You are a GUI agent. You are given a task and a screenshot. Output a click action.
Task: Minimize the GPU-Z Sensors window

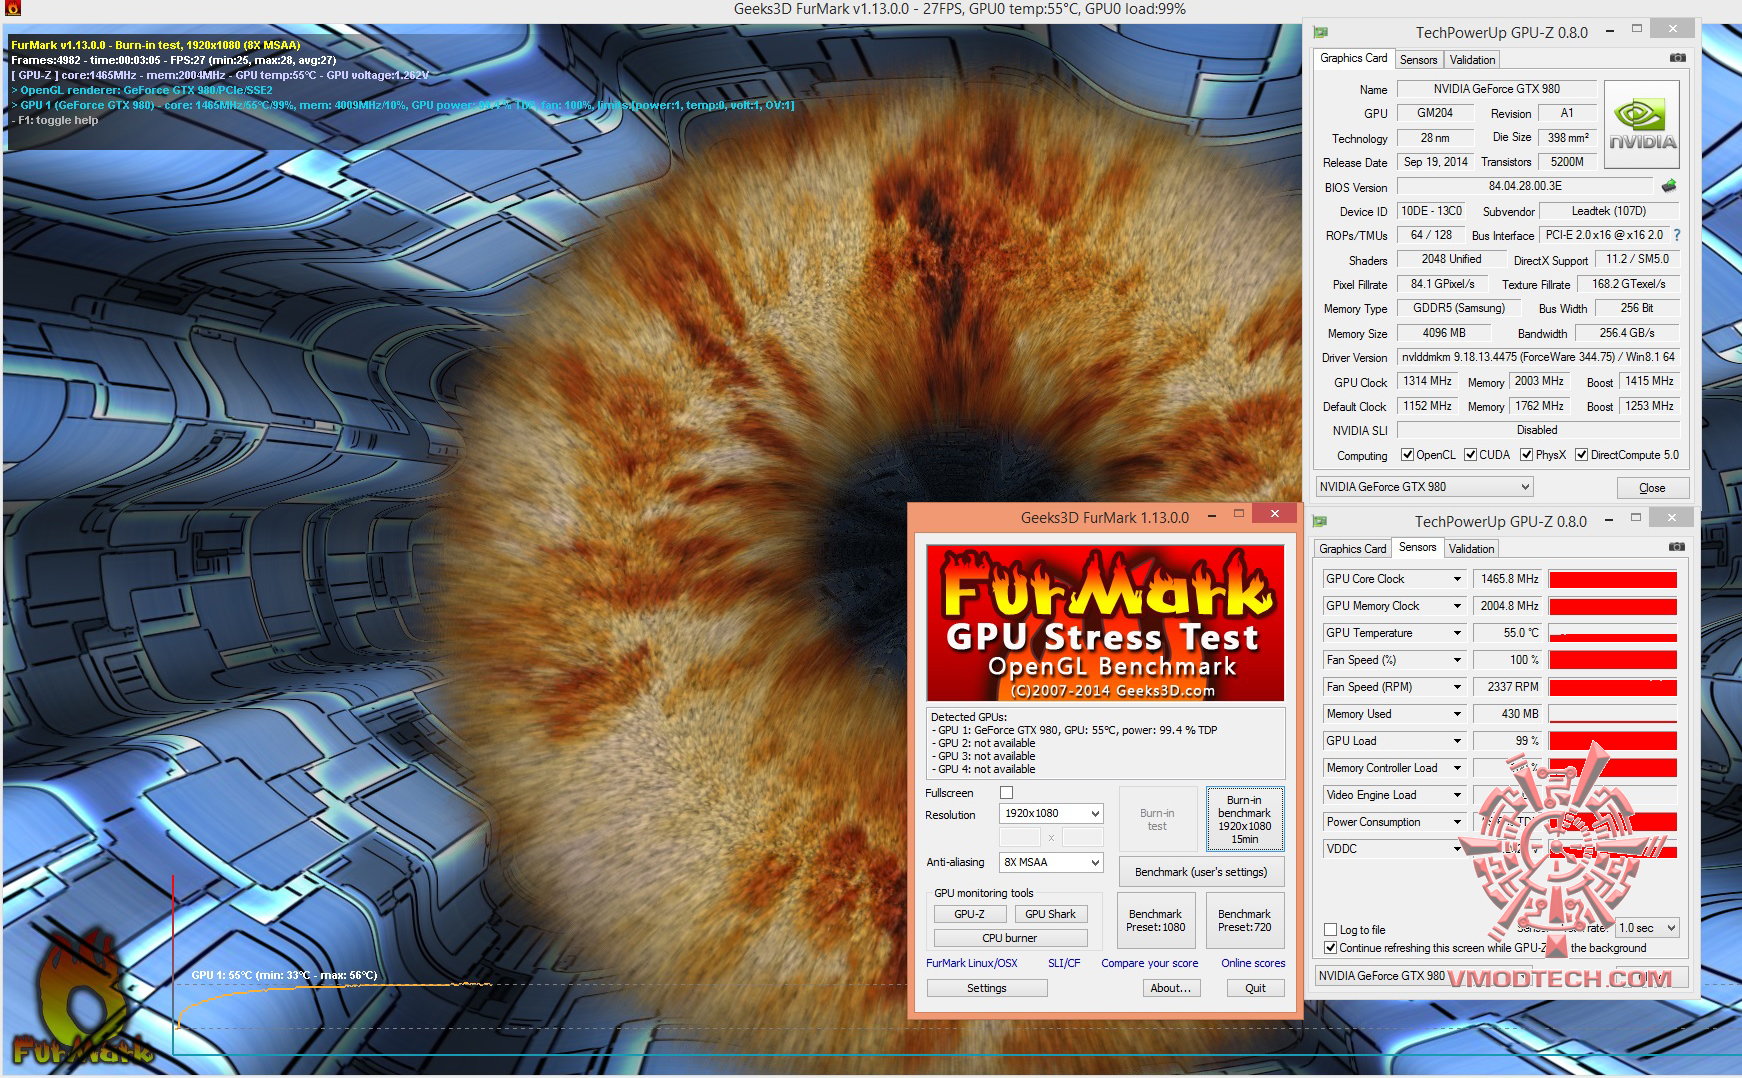pyautogui.click(x=1609, y=520)
